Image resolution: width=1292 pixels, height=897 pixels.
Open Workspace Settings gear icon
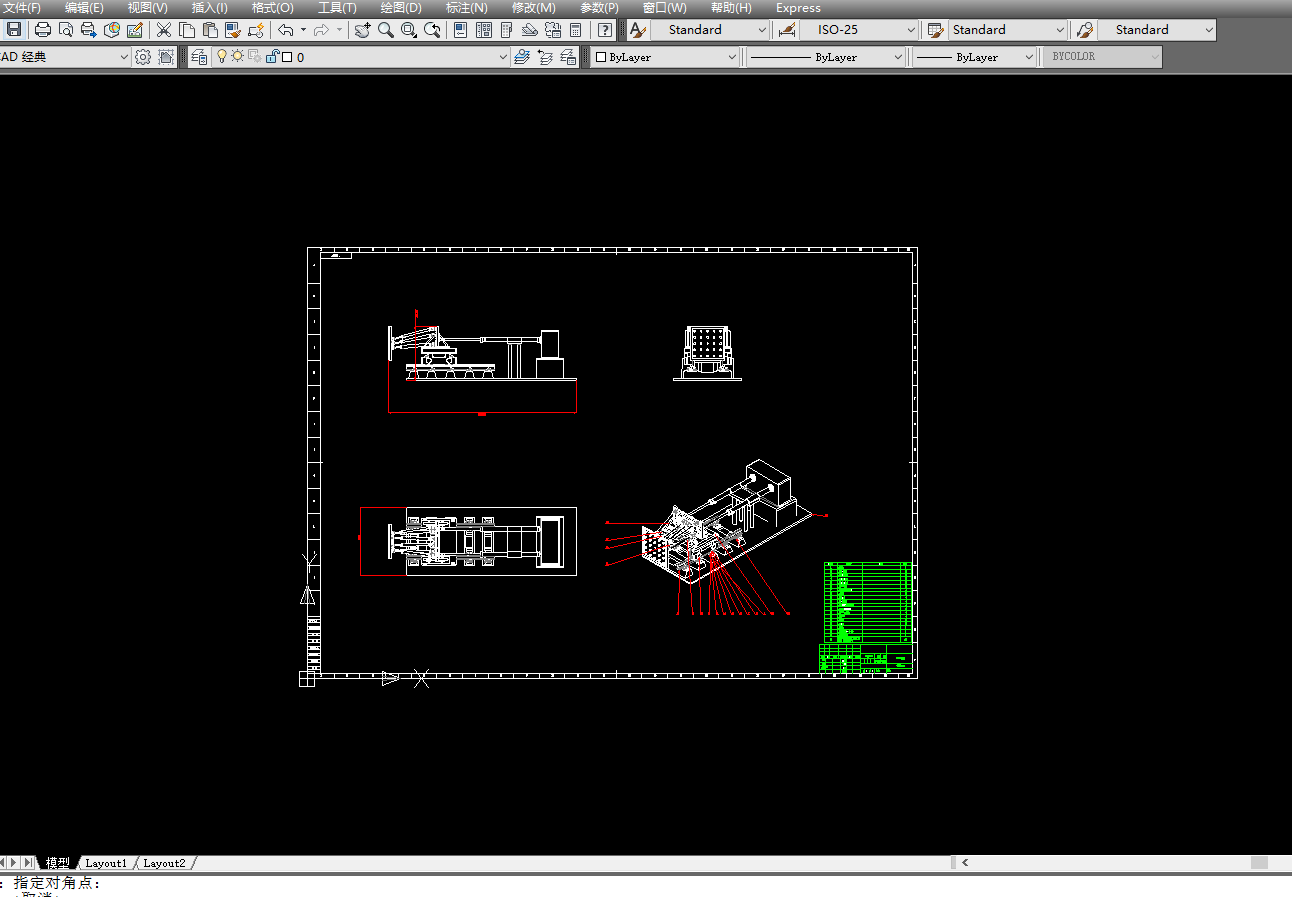(143, 57)
